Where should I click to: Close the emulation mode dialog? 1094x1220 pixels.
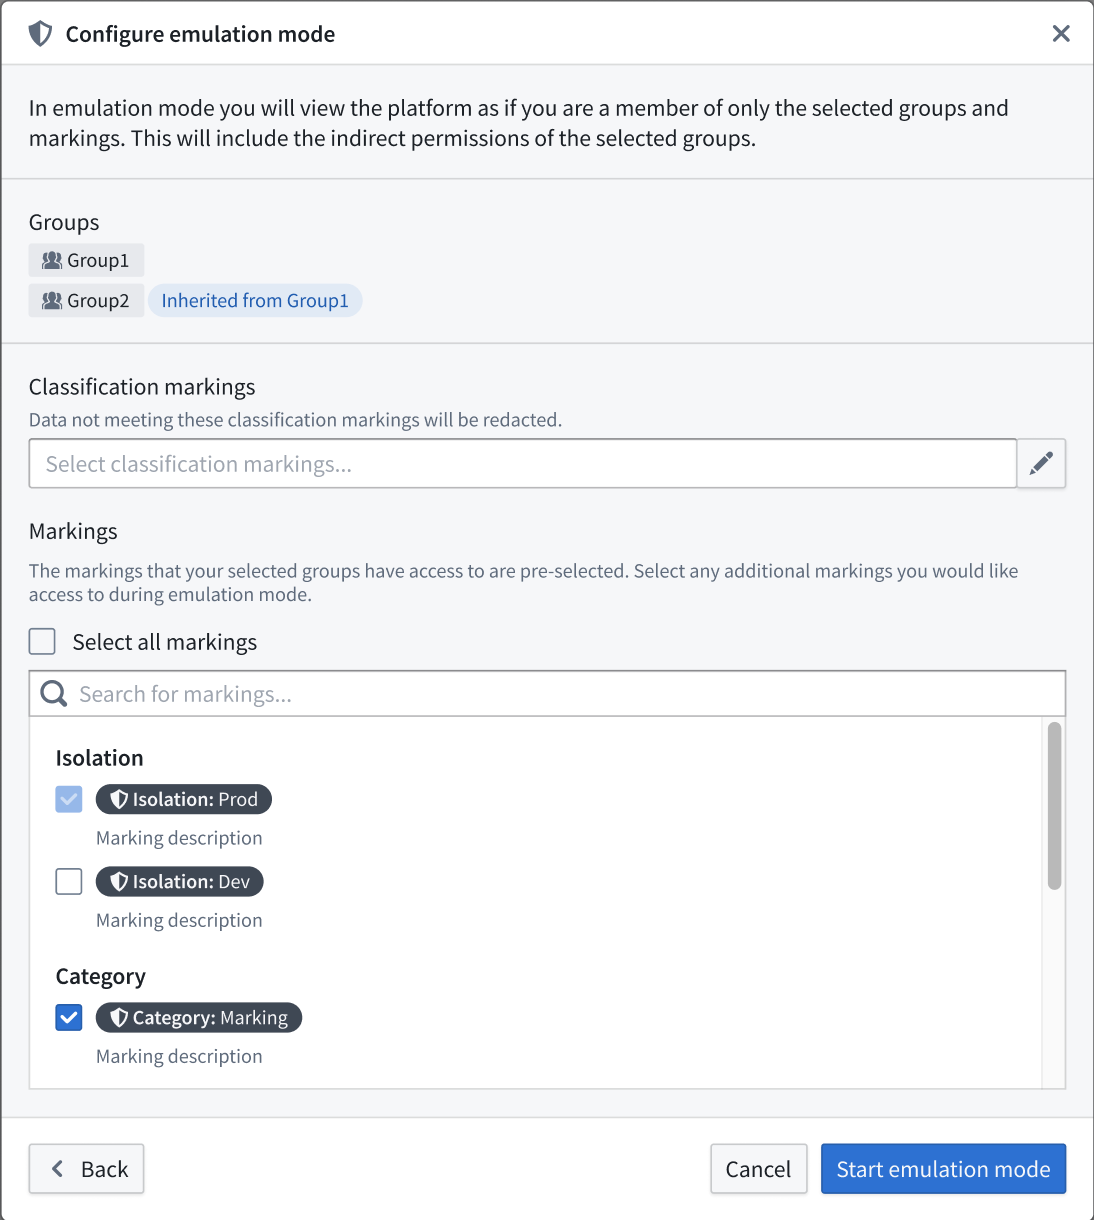click(1061, 34)
